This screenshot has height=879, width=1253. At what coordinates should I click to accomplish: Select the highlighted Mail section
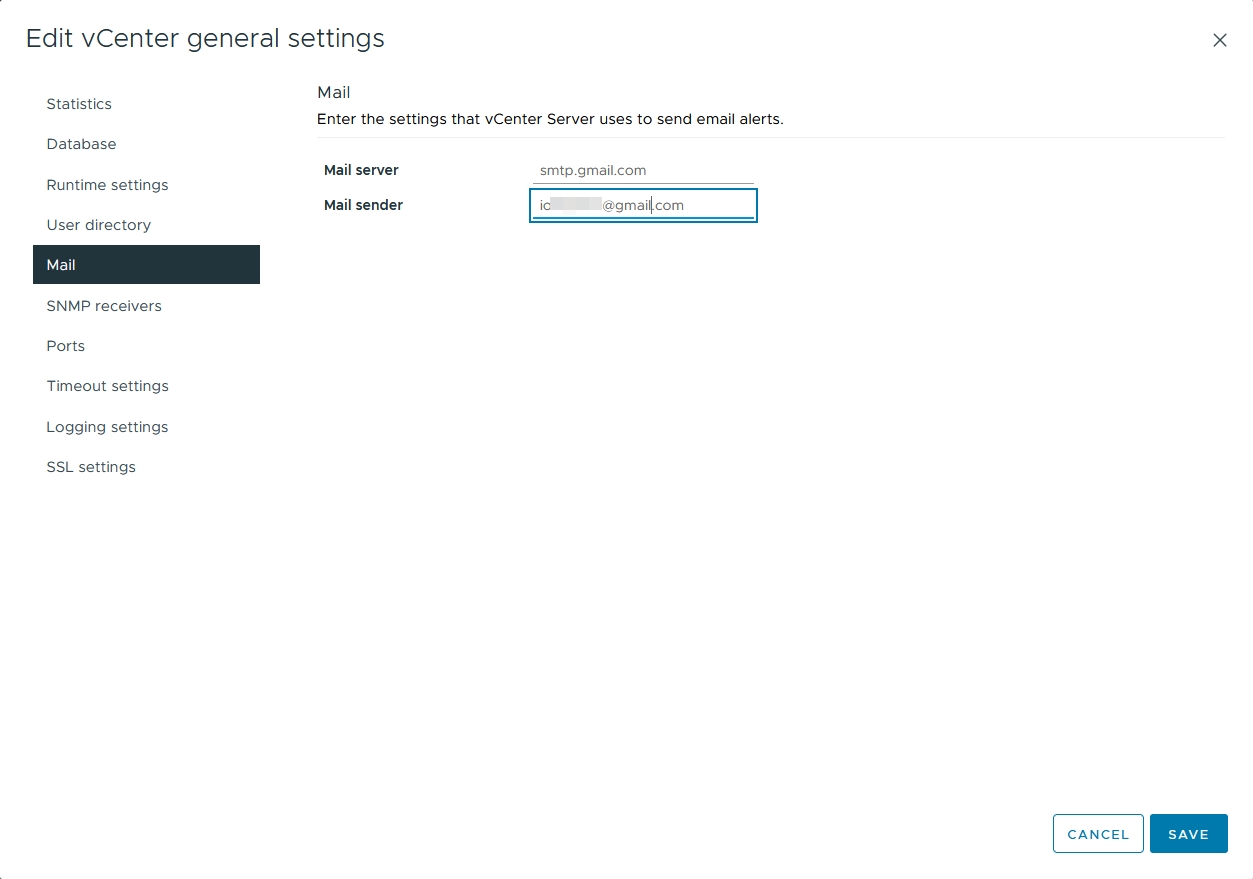pyautogui.click(x=61, y=264)
